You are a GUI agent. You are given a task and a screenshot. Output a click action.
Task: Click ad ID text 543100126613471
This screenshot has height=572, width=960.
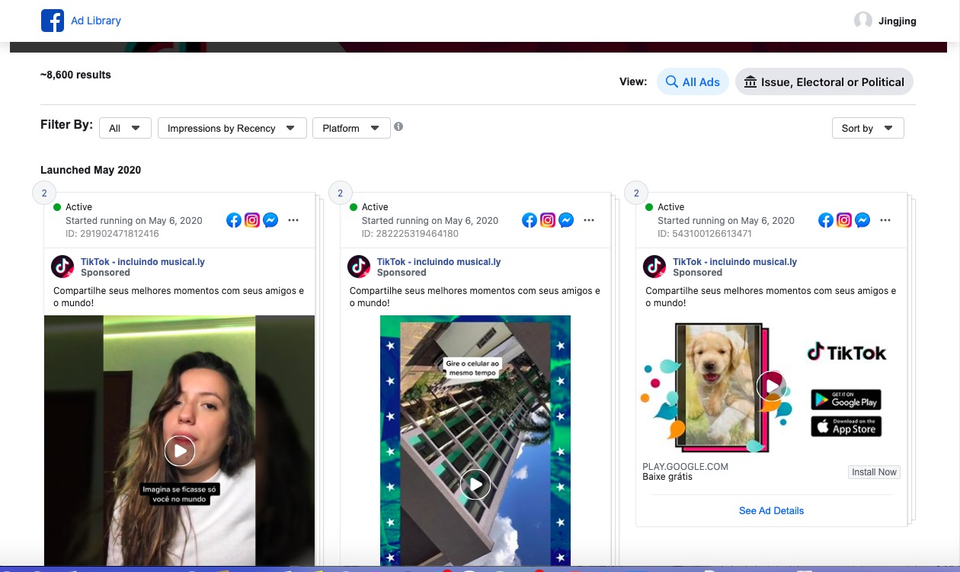[705, 233]
